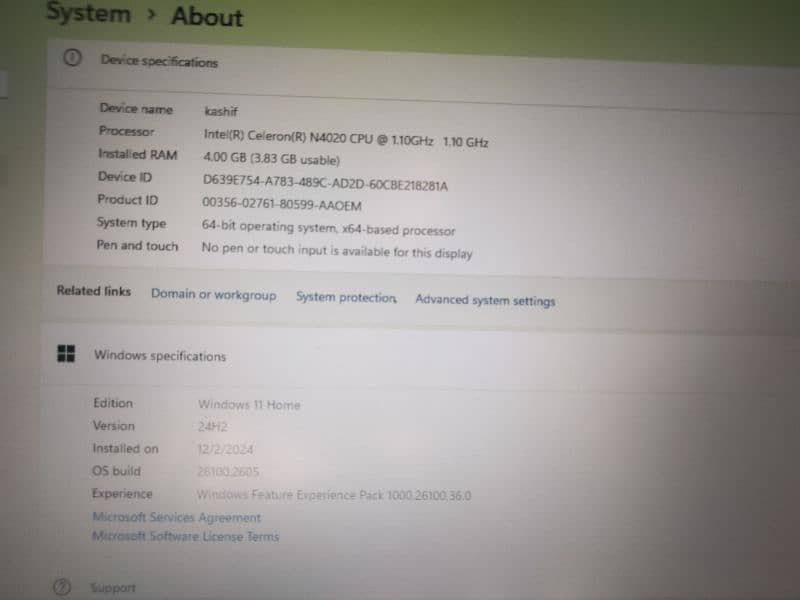Click the Processor label

click(x=126, y=131)
